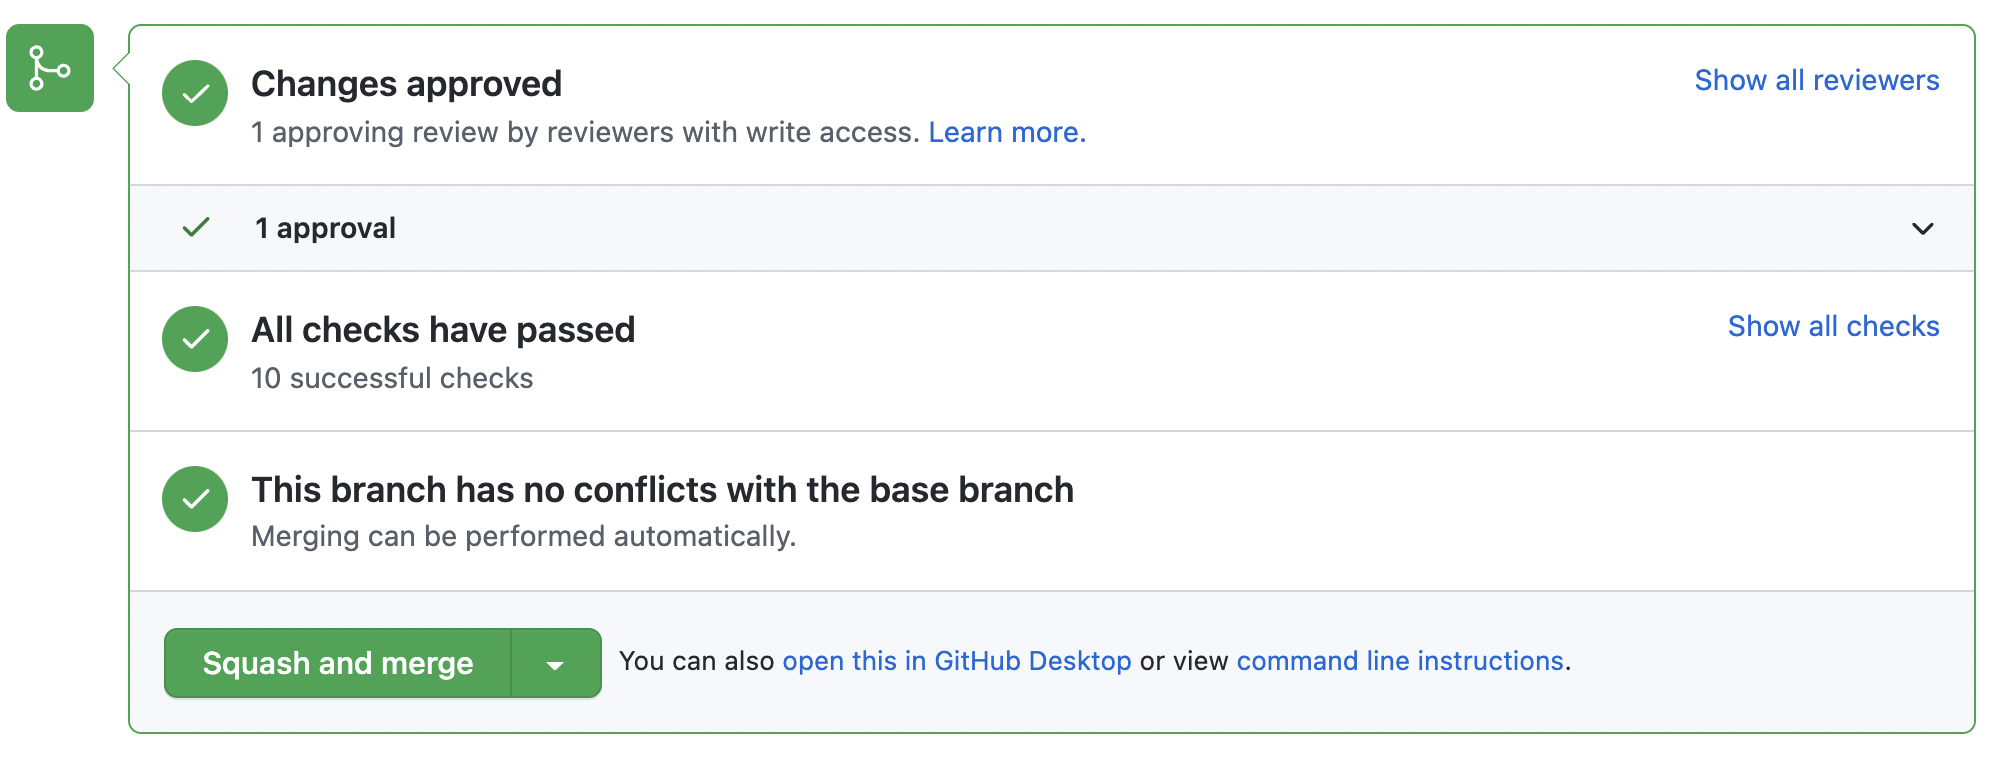Viewport: 2000px width, 758px height.
Task: Click Merging can be performed automatically text
Action: 524,536
